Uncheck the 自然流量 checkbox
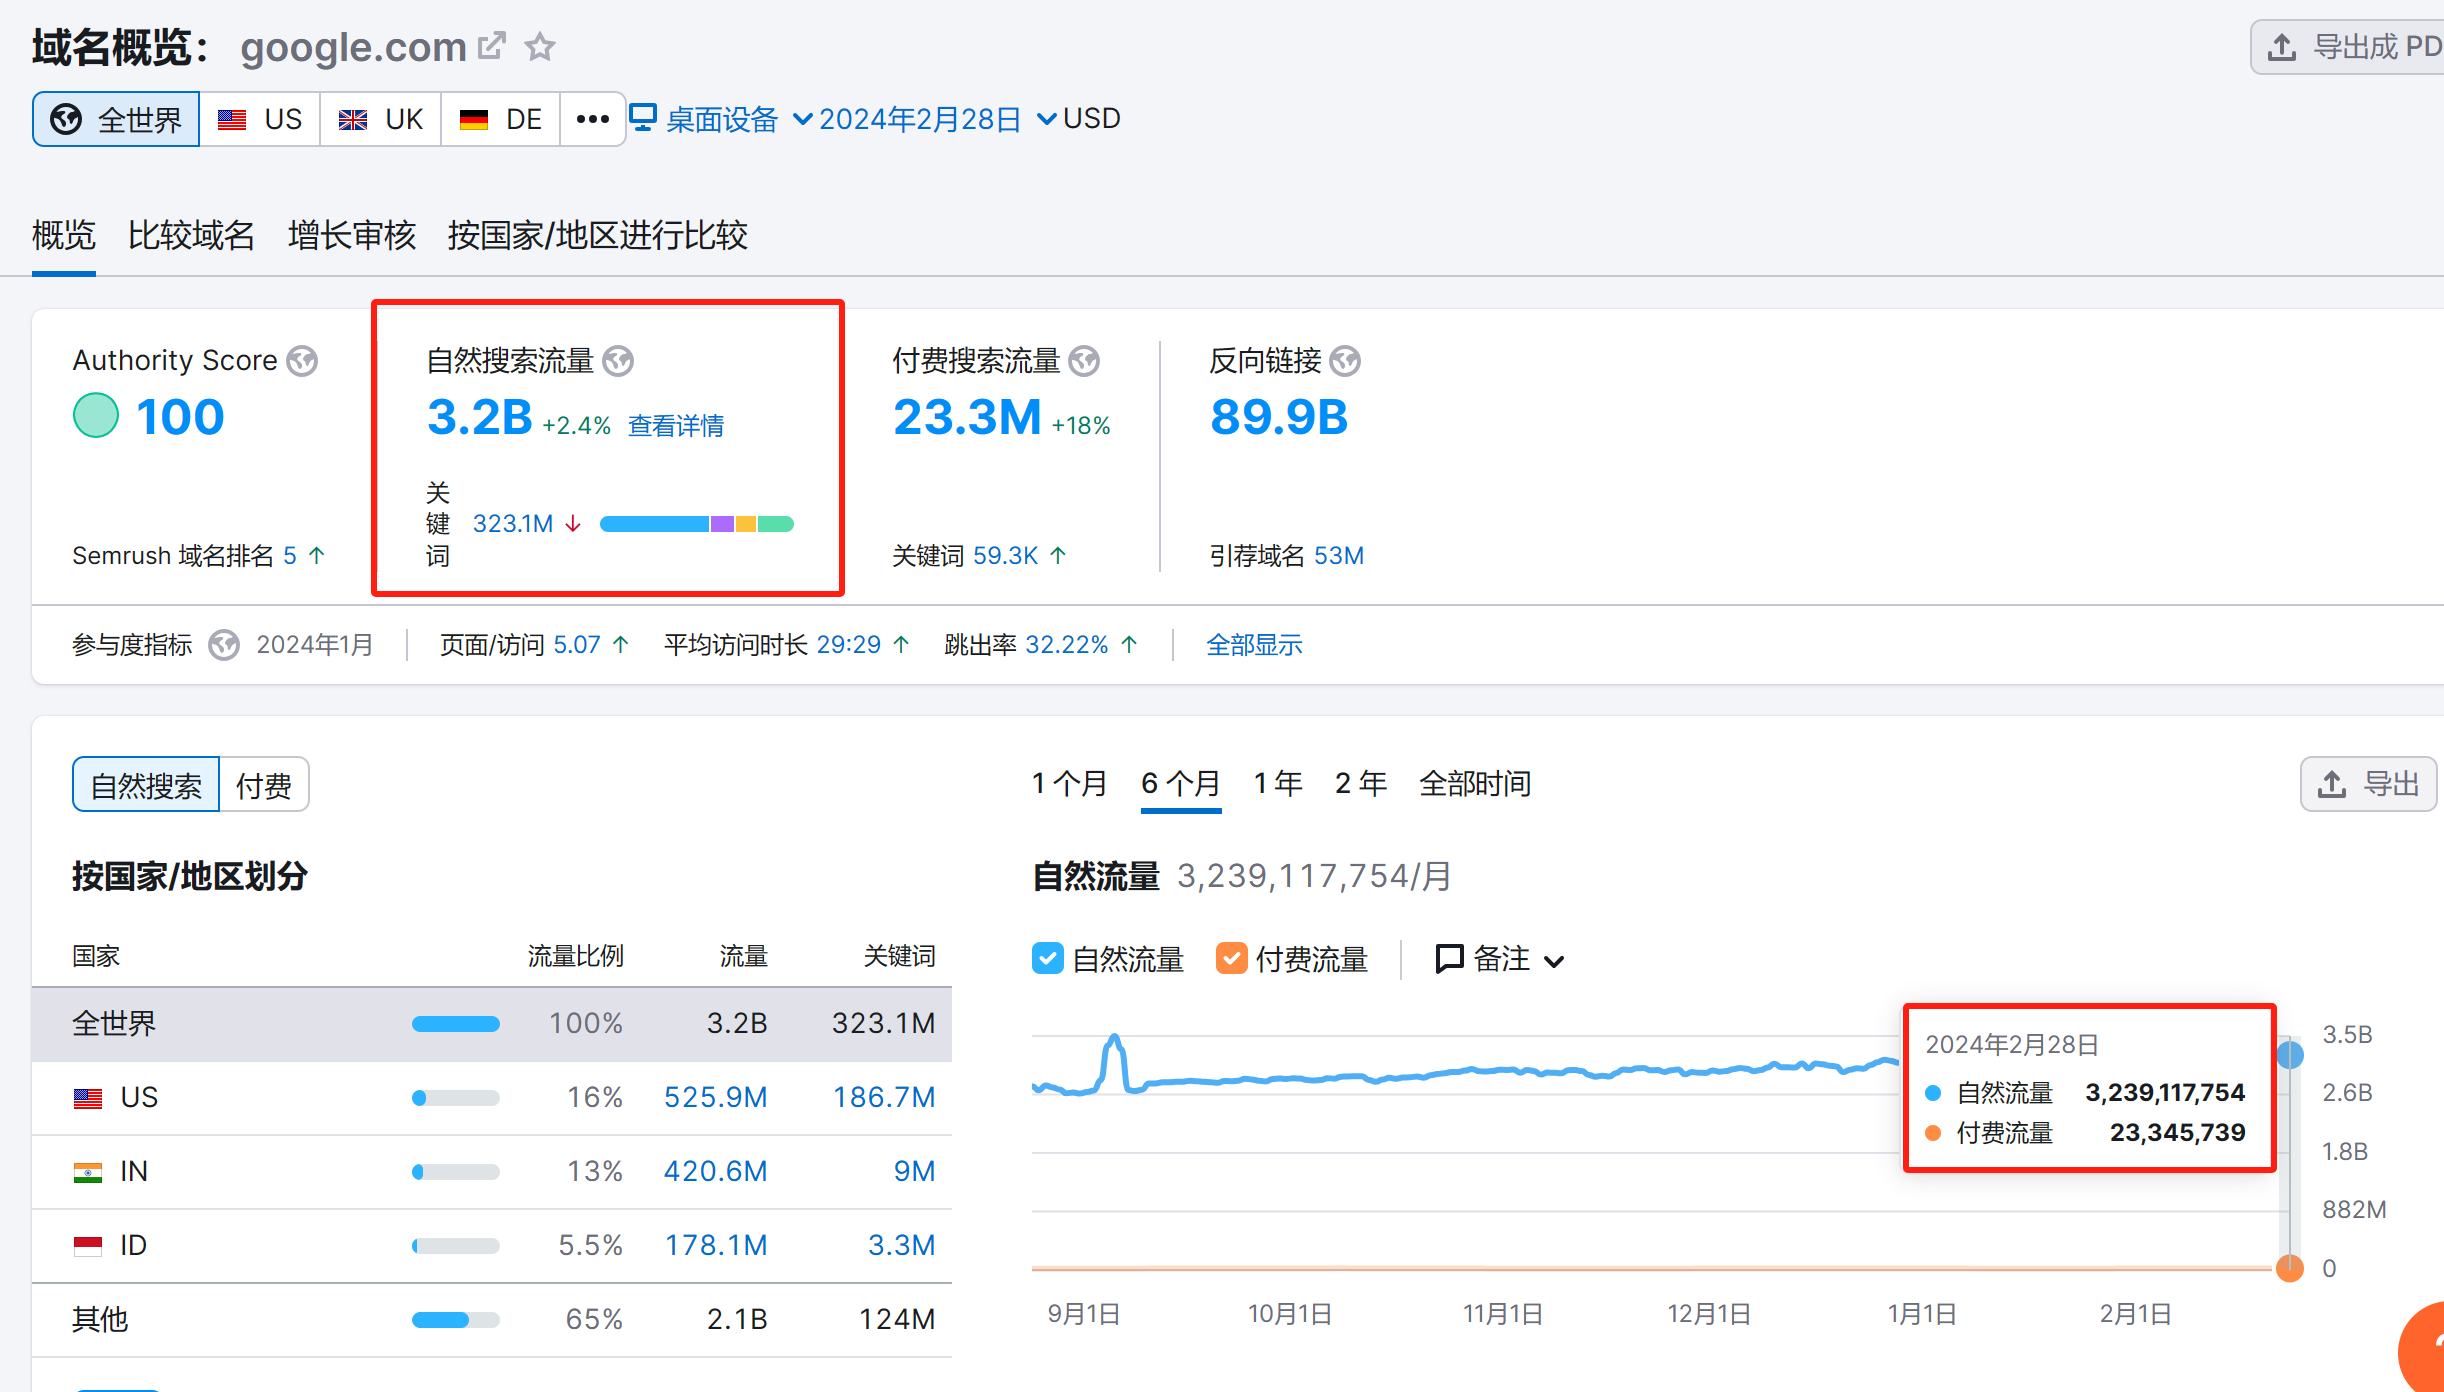This screenshot has width=2444, height=1392. [x=1047, y=958]
